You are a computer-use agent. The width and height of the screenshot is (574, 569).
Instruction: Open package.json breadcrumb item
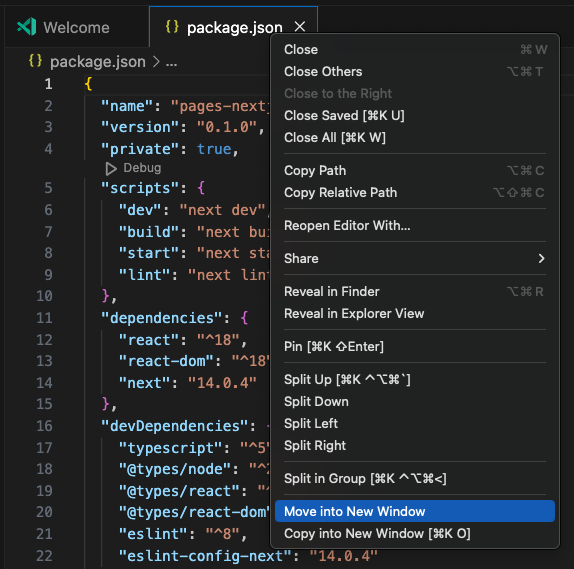(98, 62)
